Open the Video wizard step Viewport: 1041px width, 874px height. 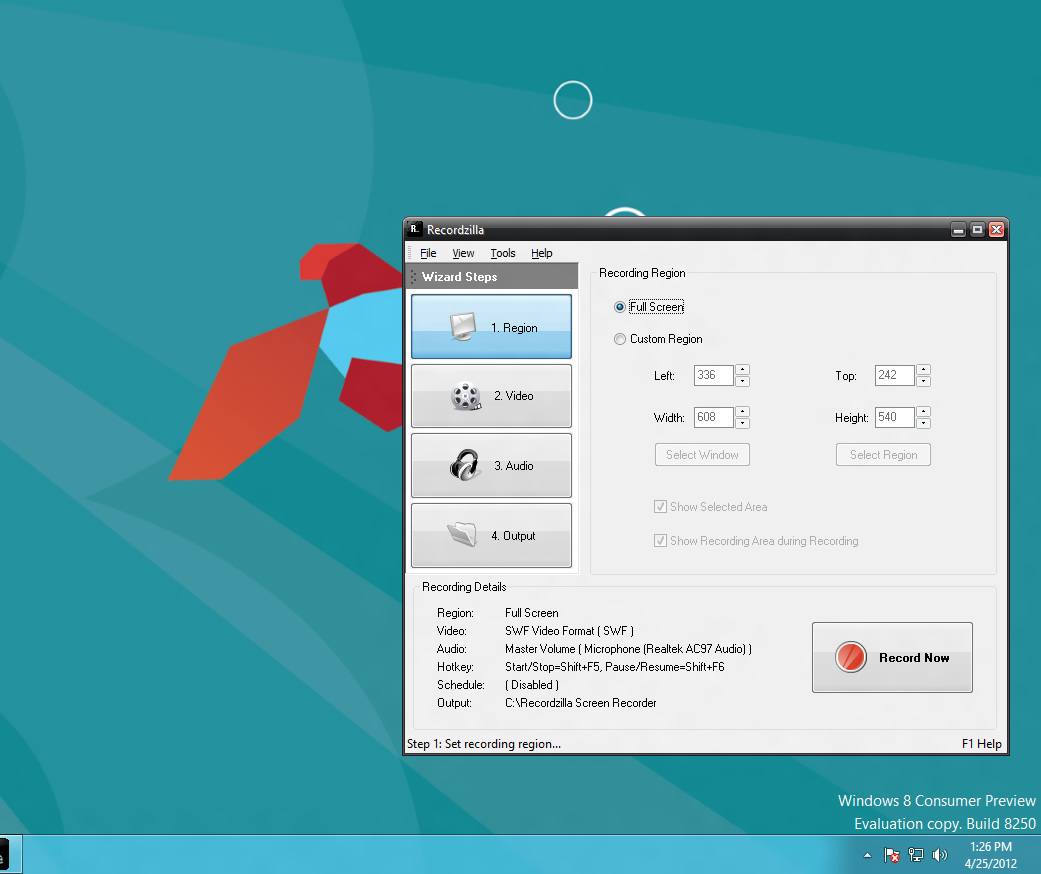[x=491, y=396]
